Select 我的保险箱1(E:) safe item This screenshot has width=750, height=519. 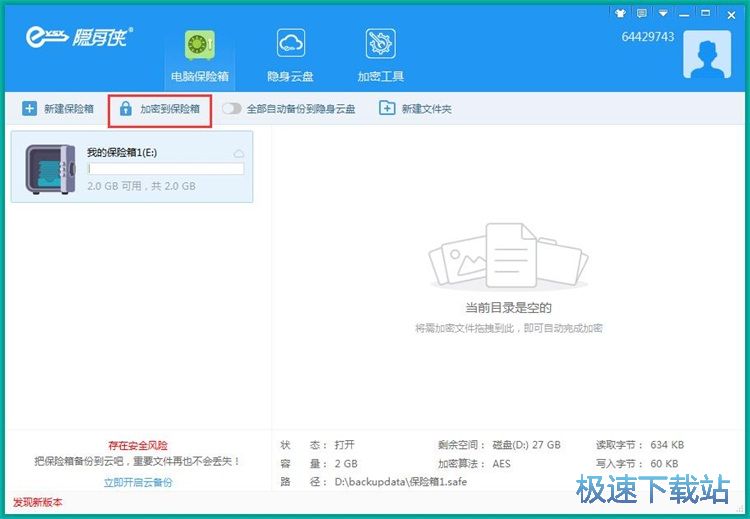click(x=132, y=166)
